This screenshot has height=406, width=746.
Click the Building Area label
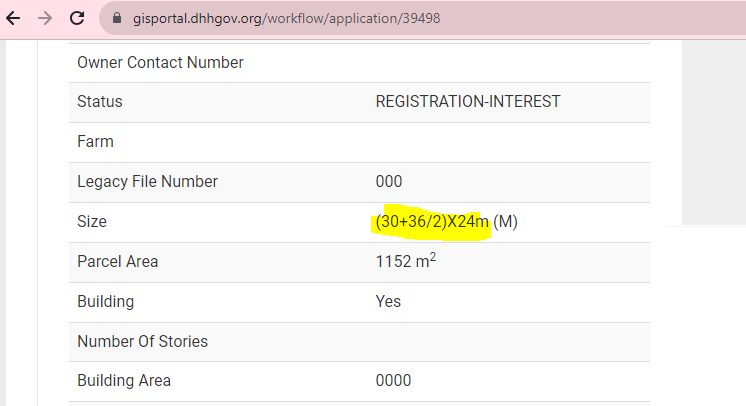124,380
